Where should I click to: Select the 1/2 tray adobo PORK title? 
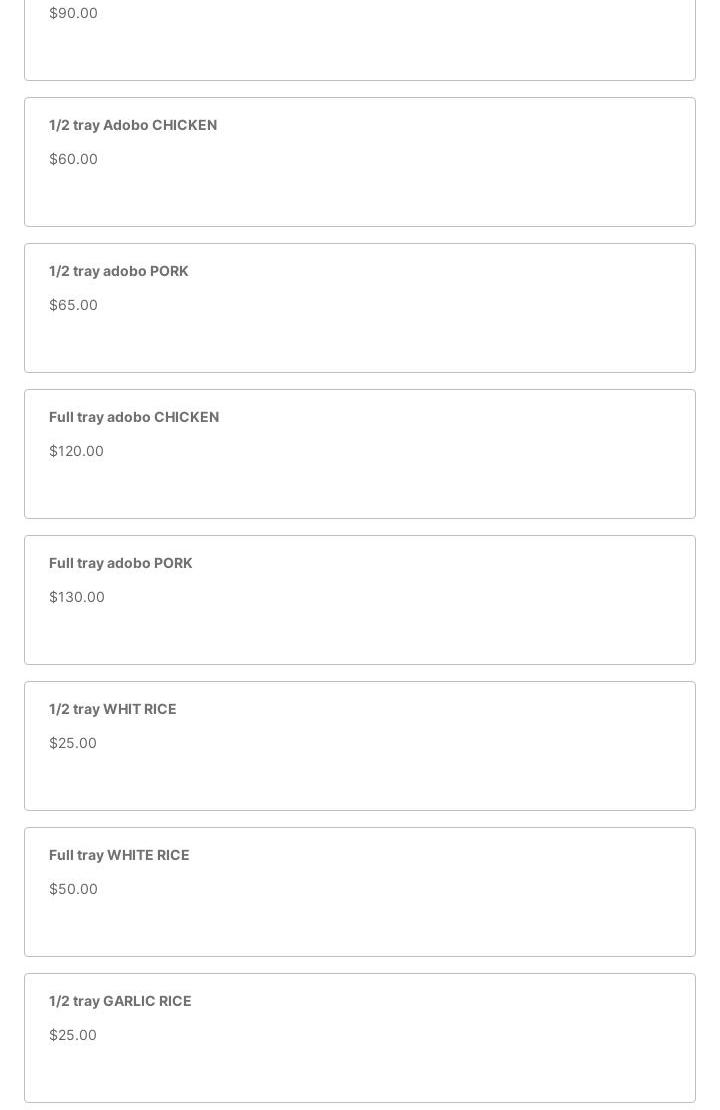[x=118, y=271]
